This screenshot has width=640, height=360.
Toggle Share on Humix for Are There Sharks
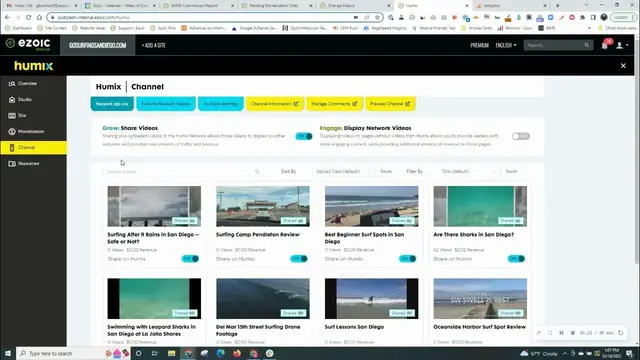coord(516,259)
